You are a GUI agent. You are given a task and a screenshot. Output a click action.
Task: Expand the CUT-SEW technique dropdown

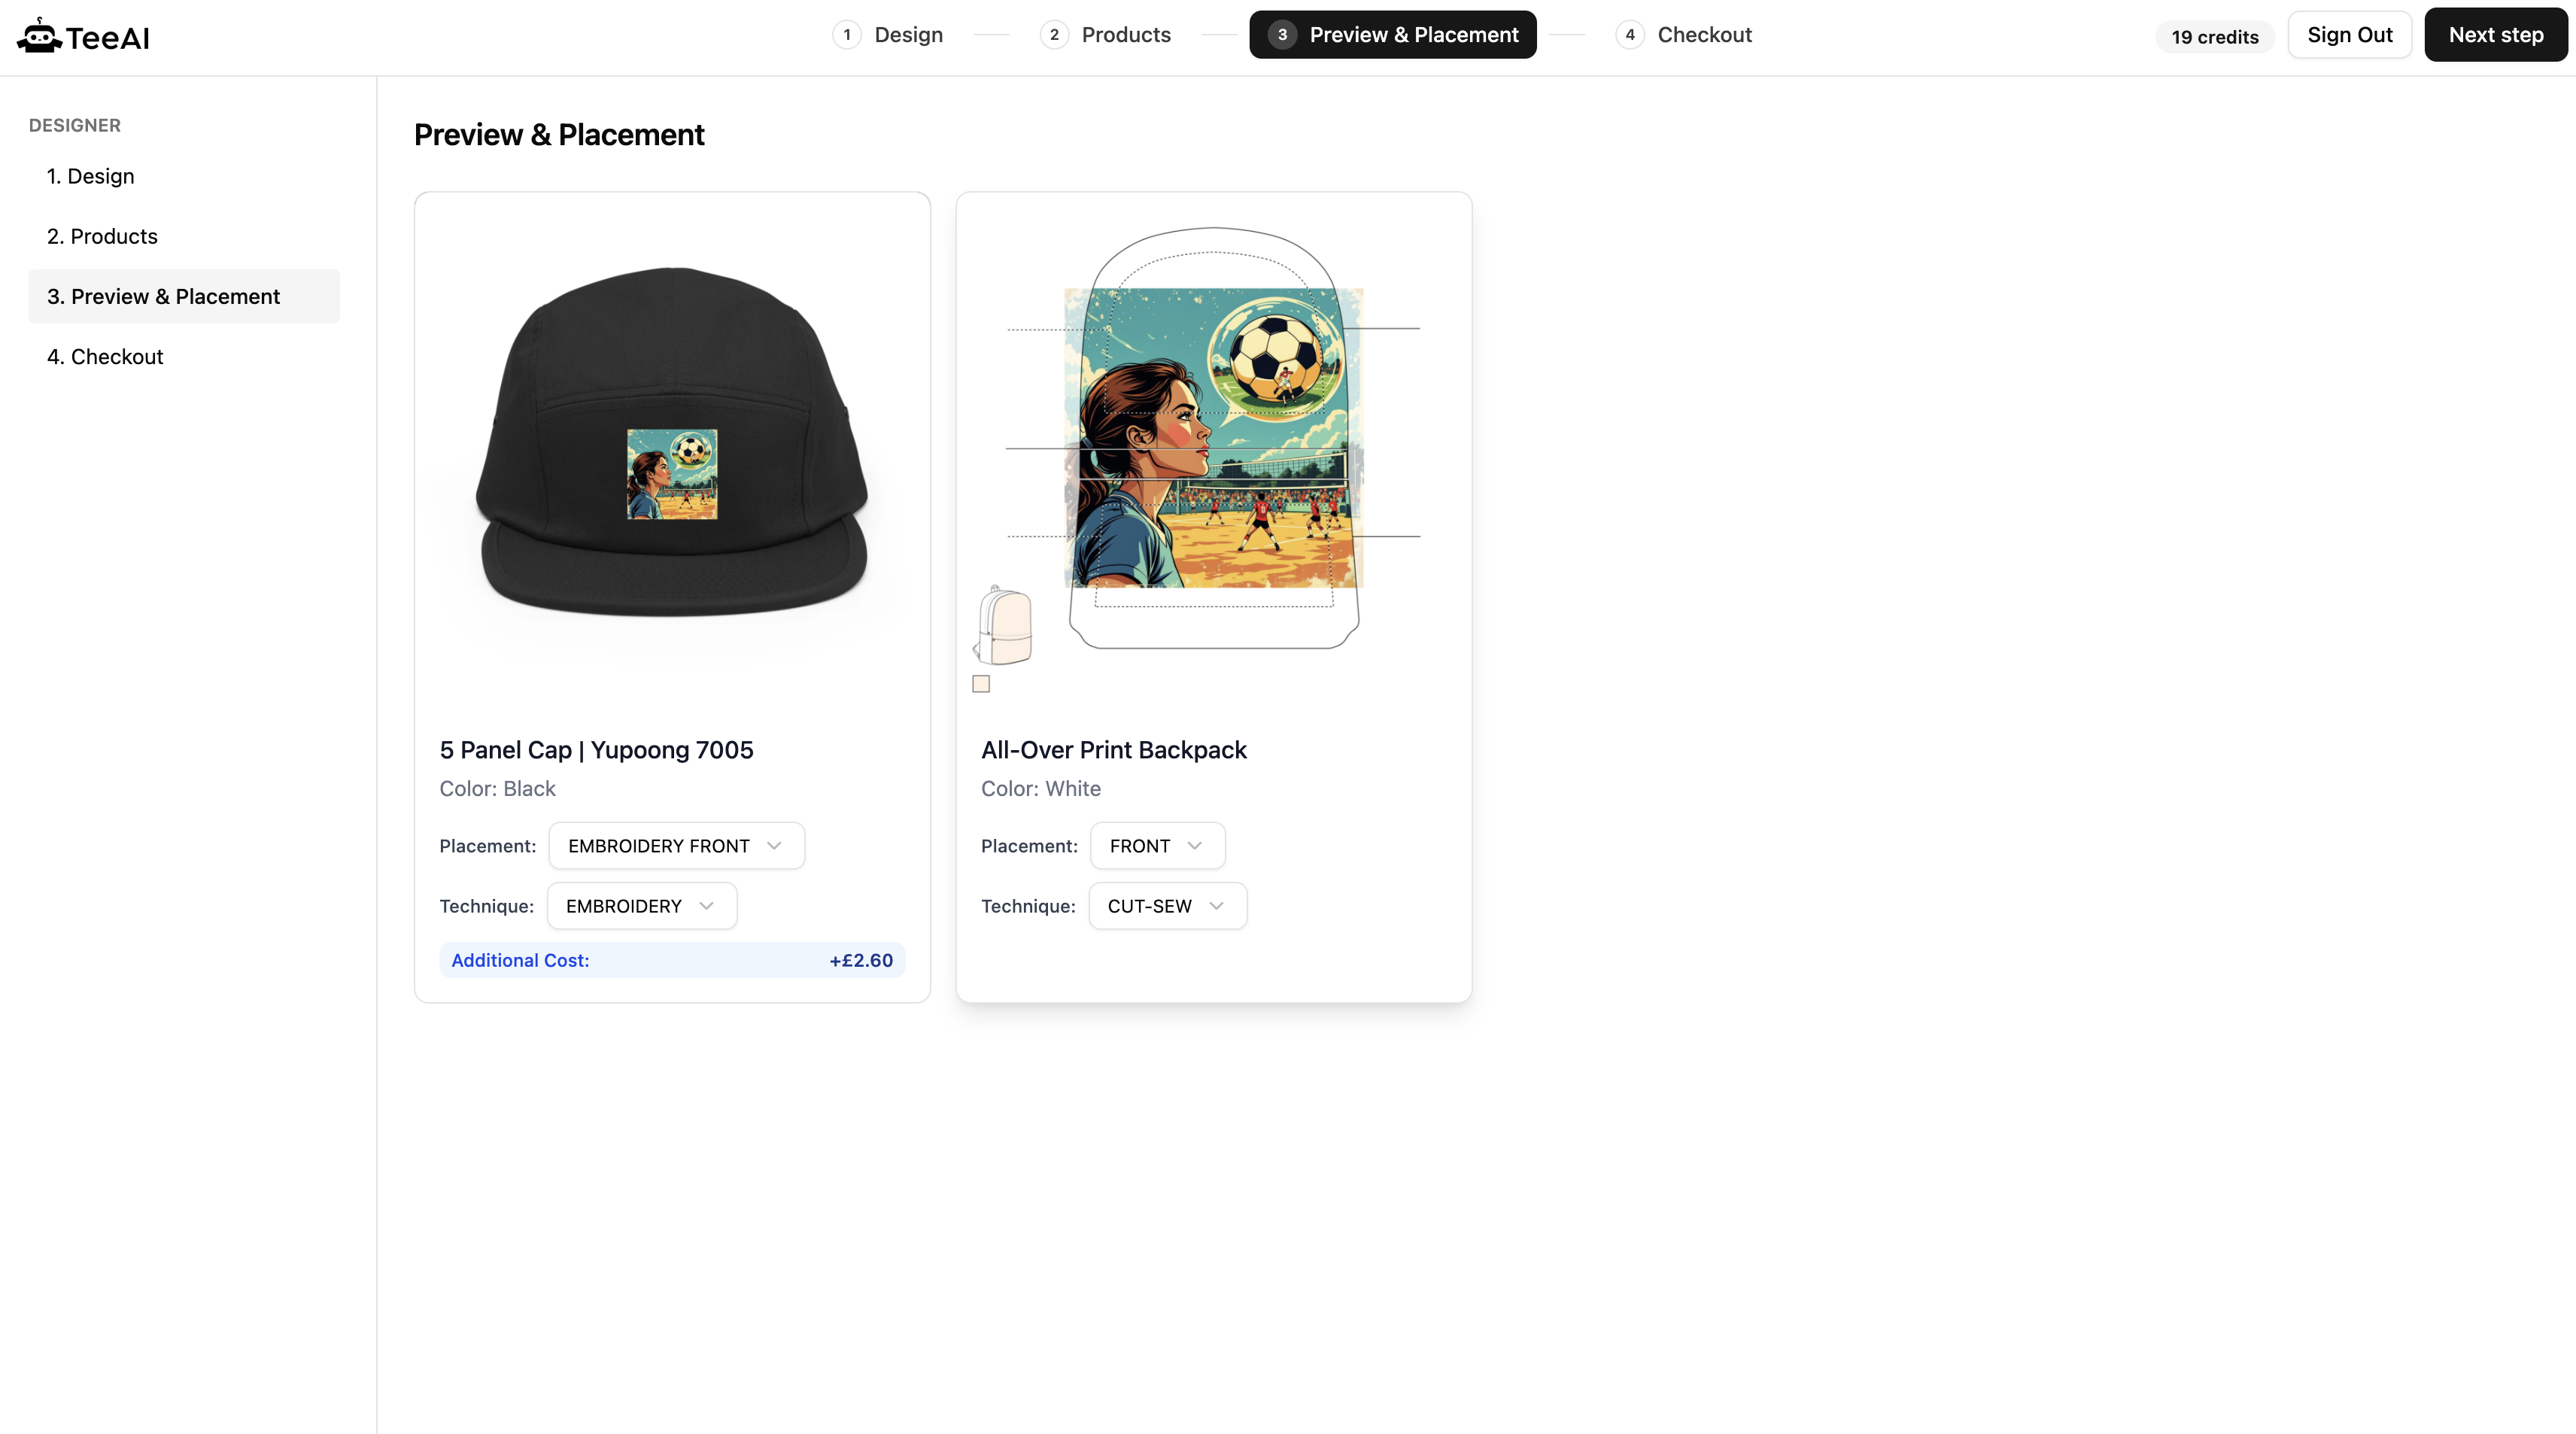click(1168, 906)
